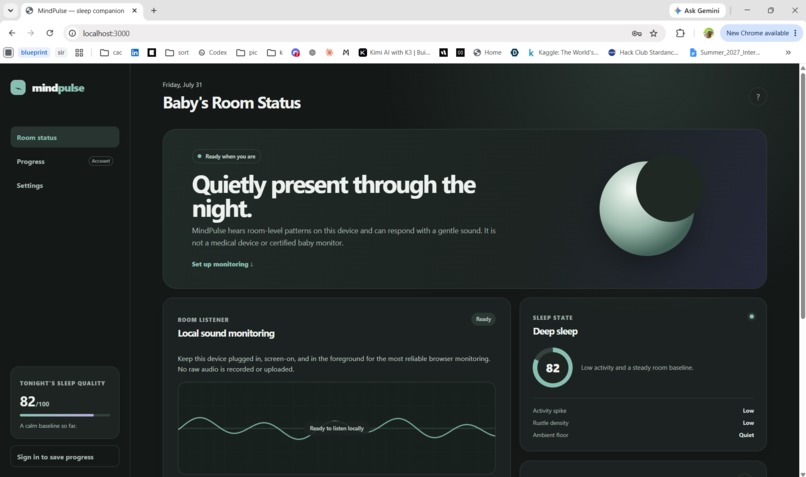Viewport: 806px width, 477px height.
Task: Click the green status dot on the Sleep State card
Action: (752, 317)
